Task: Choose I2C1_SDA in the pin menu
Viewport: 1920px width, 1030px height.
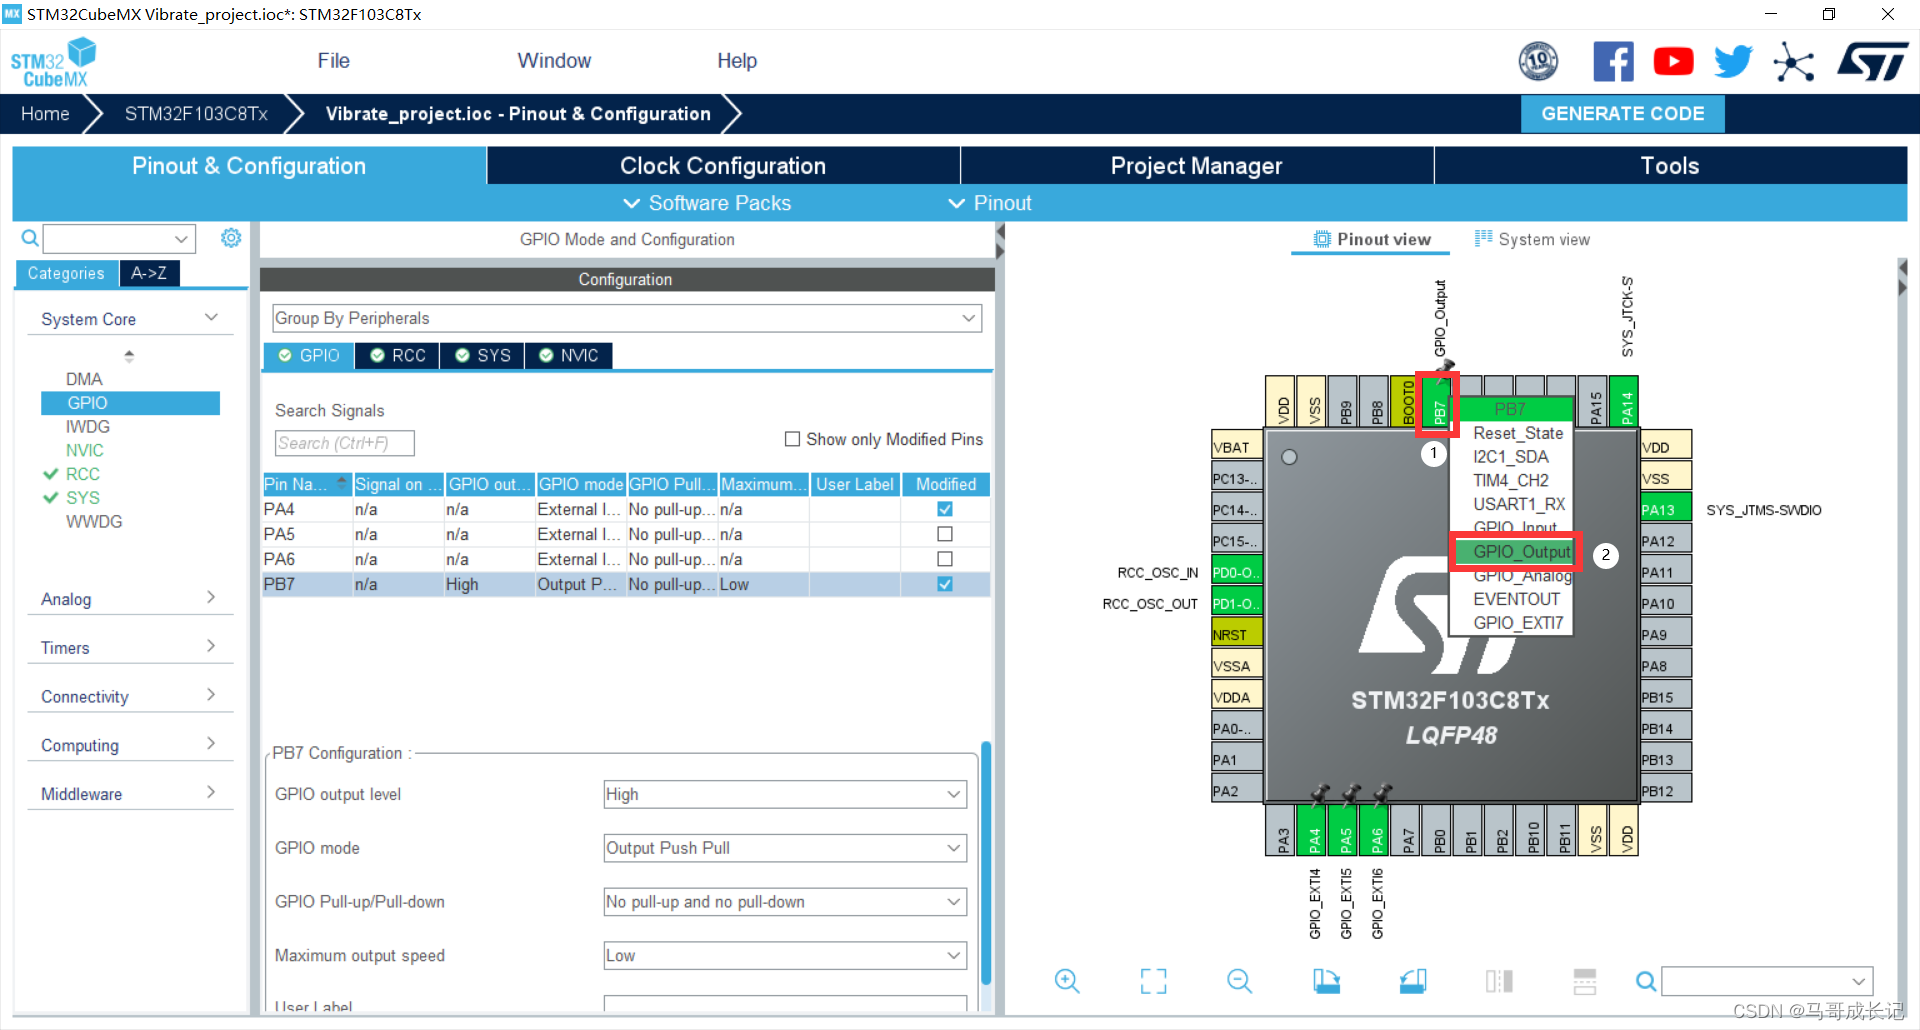Action: [1513, 457]
